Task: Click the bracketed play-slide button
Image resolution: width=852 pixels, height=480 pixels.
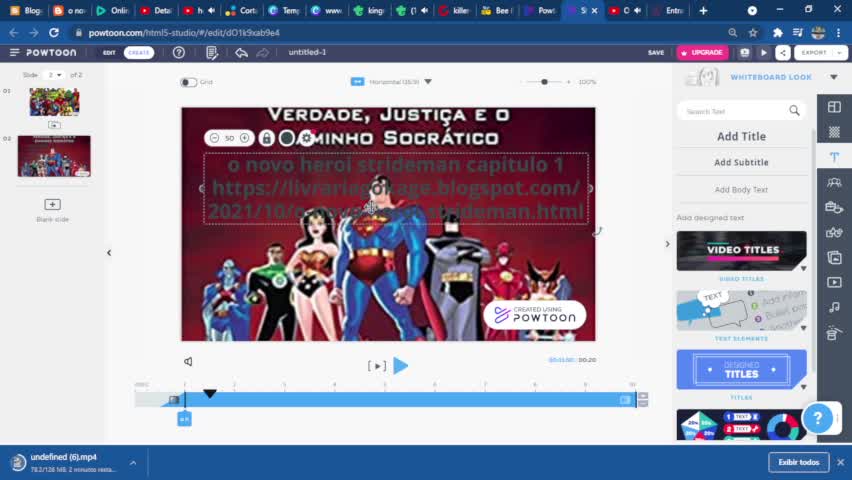Action: (x=377, y=366)
